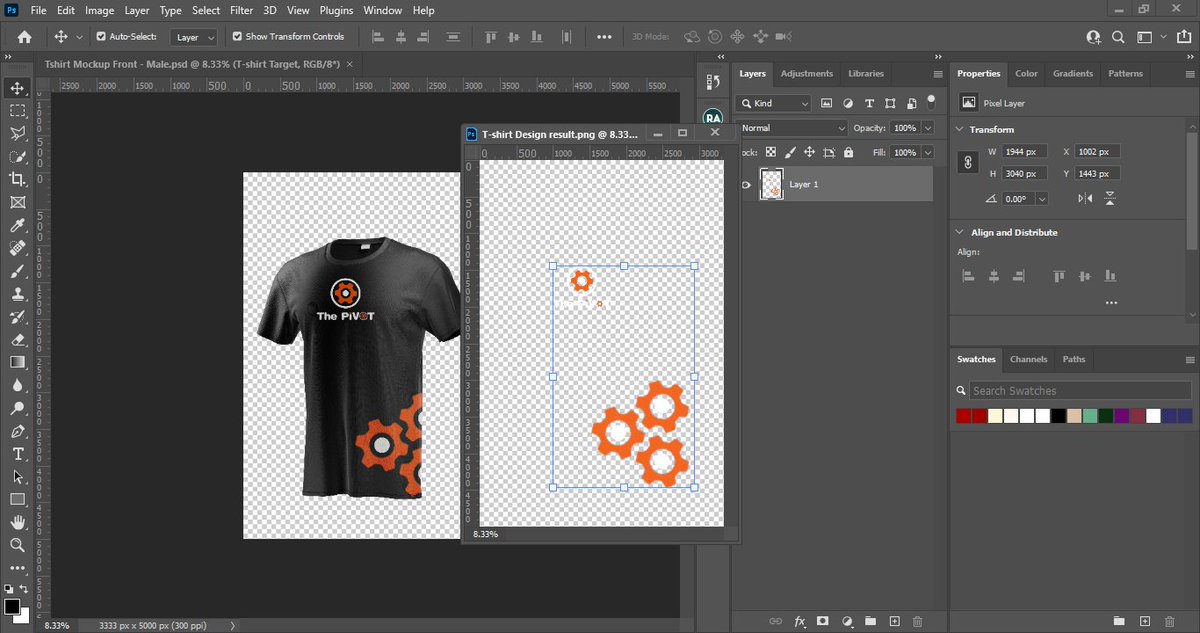Screen dimensions: 1200x633
Task: Open the Filter menu
Action: 241,10
